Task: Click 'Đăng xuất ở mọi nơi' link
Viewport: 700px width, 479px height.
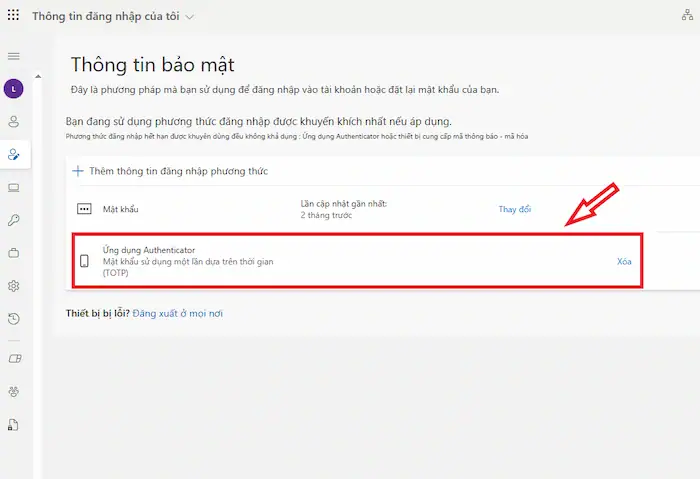Action: click(177, 313)
